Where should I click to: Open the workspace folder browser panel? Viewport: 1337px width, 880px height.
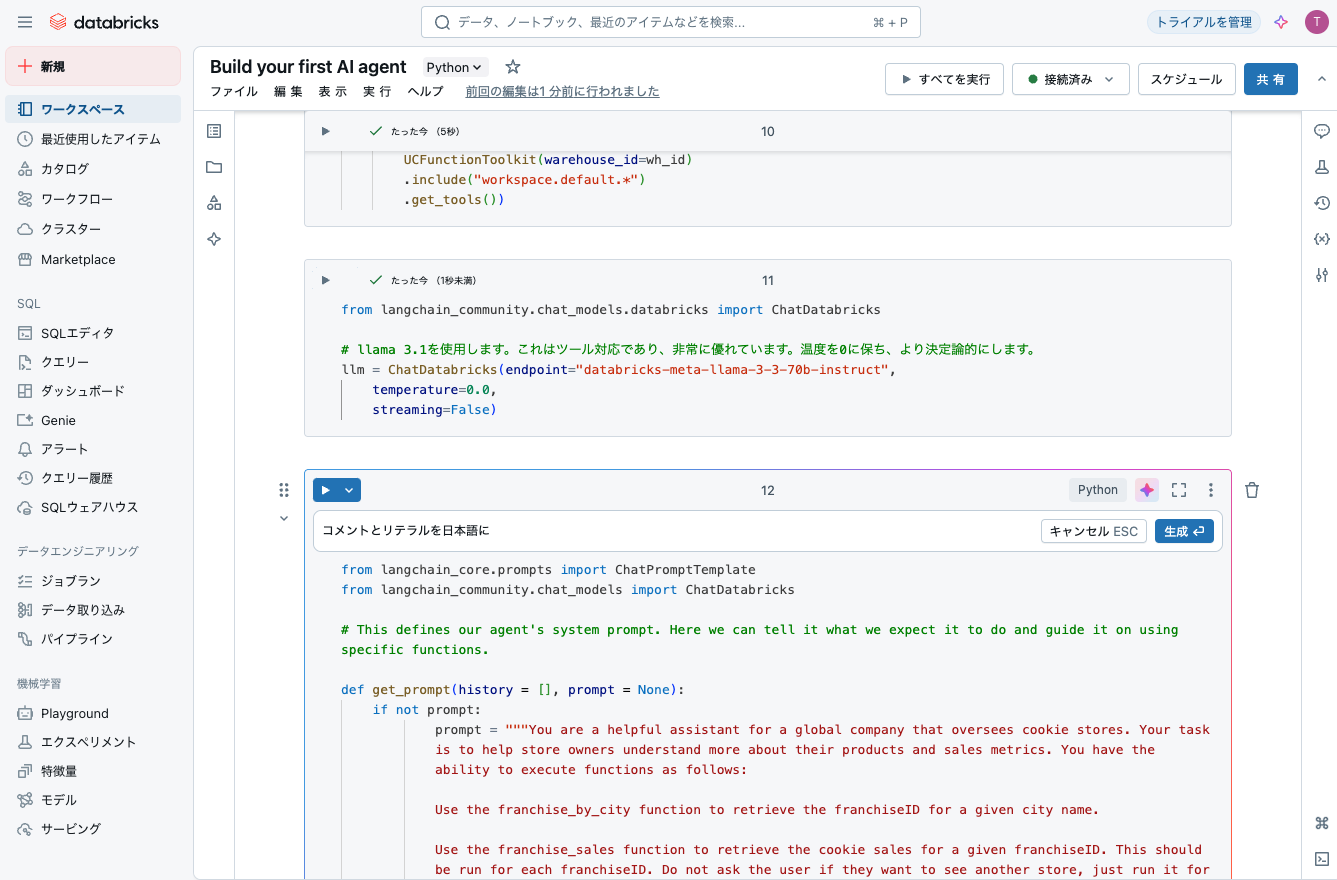coord(213,167)
